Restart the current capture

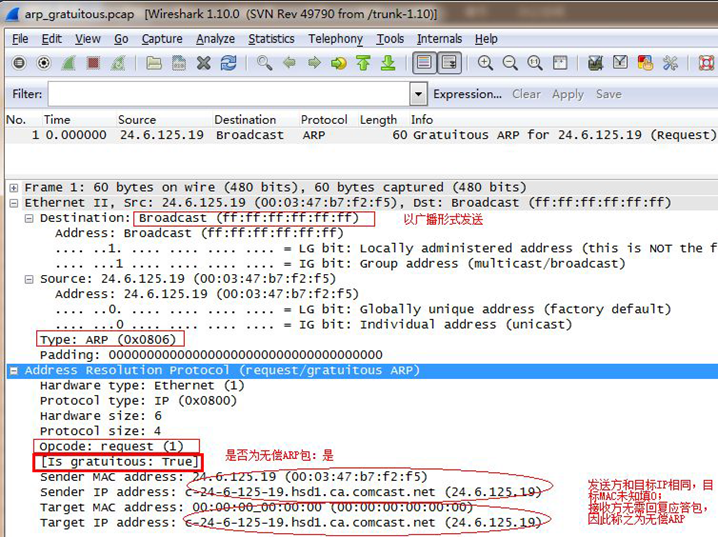point(118,63)
